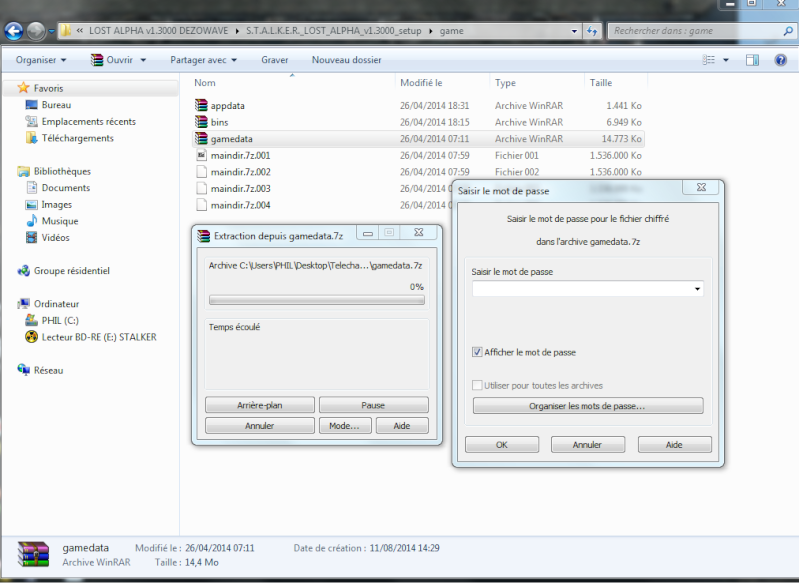Check Utiliser pour toutes les archives
The width and height of the screenshot is (799, 583).
point(477,385)
